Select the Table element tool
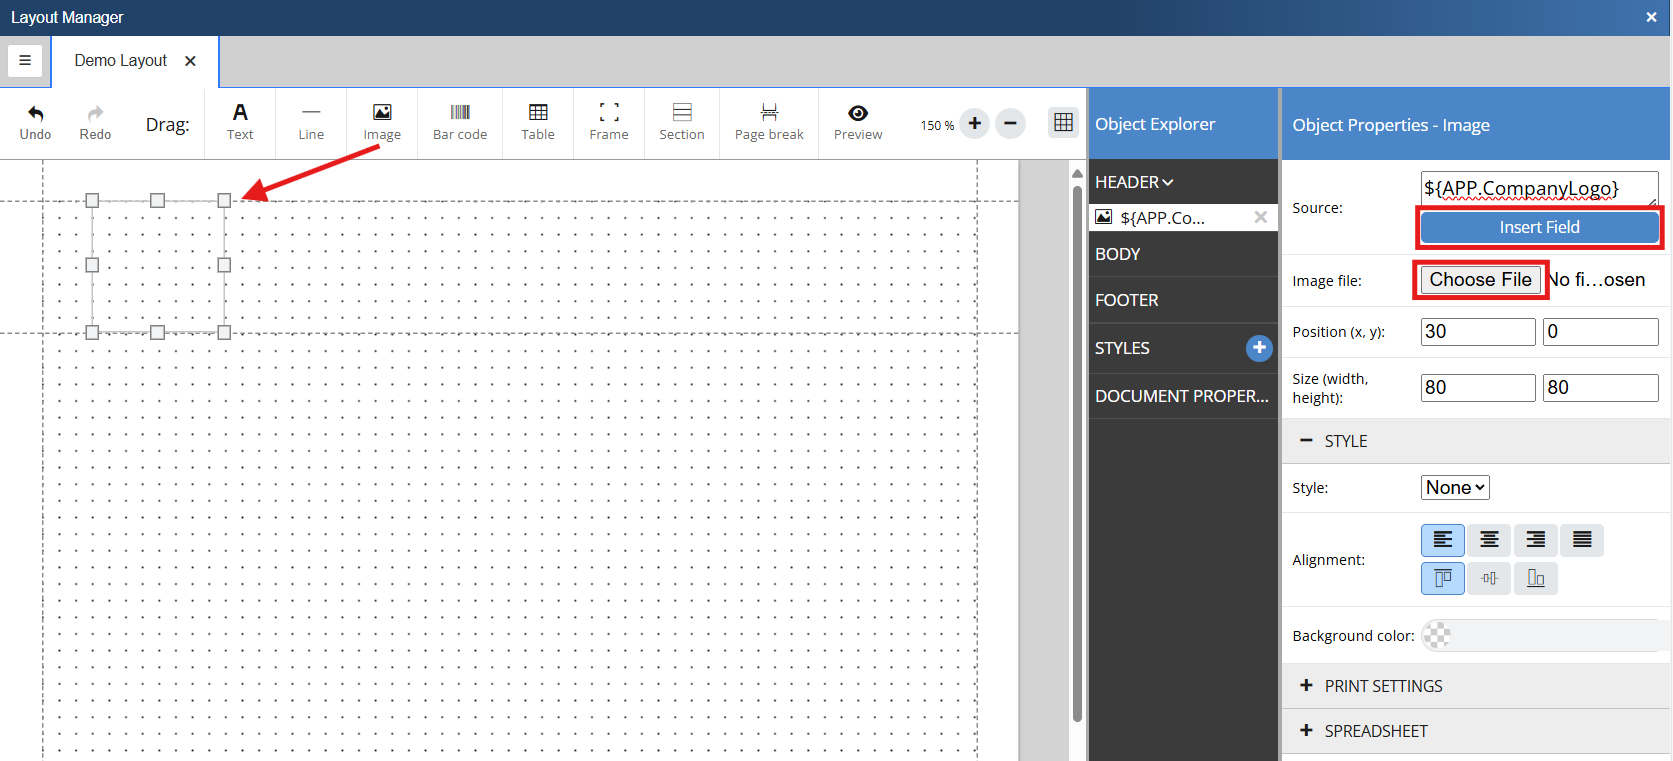 tap(537, 122)
